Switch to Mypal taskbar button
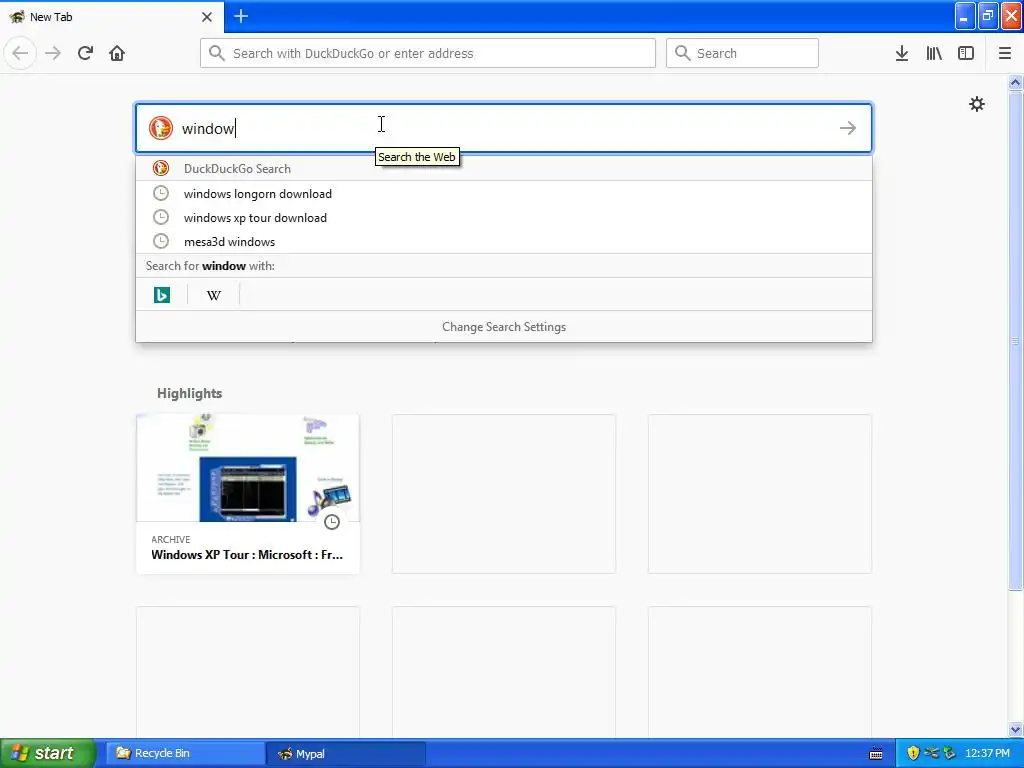Image resolution: width=1024 pixels, height=768 pixels. 346,753
